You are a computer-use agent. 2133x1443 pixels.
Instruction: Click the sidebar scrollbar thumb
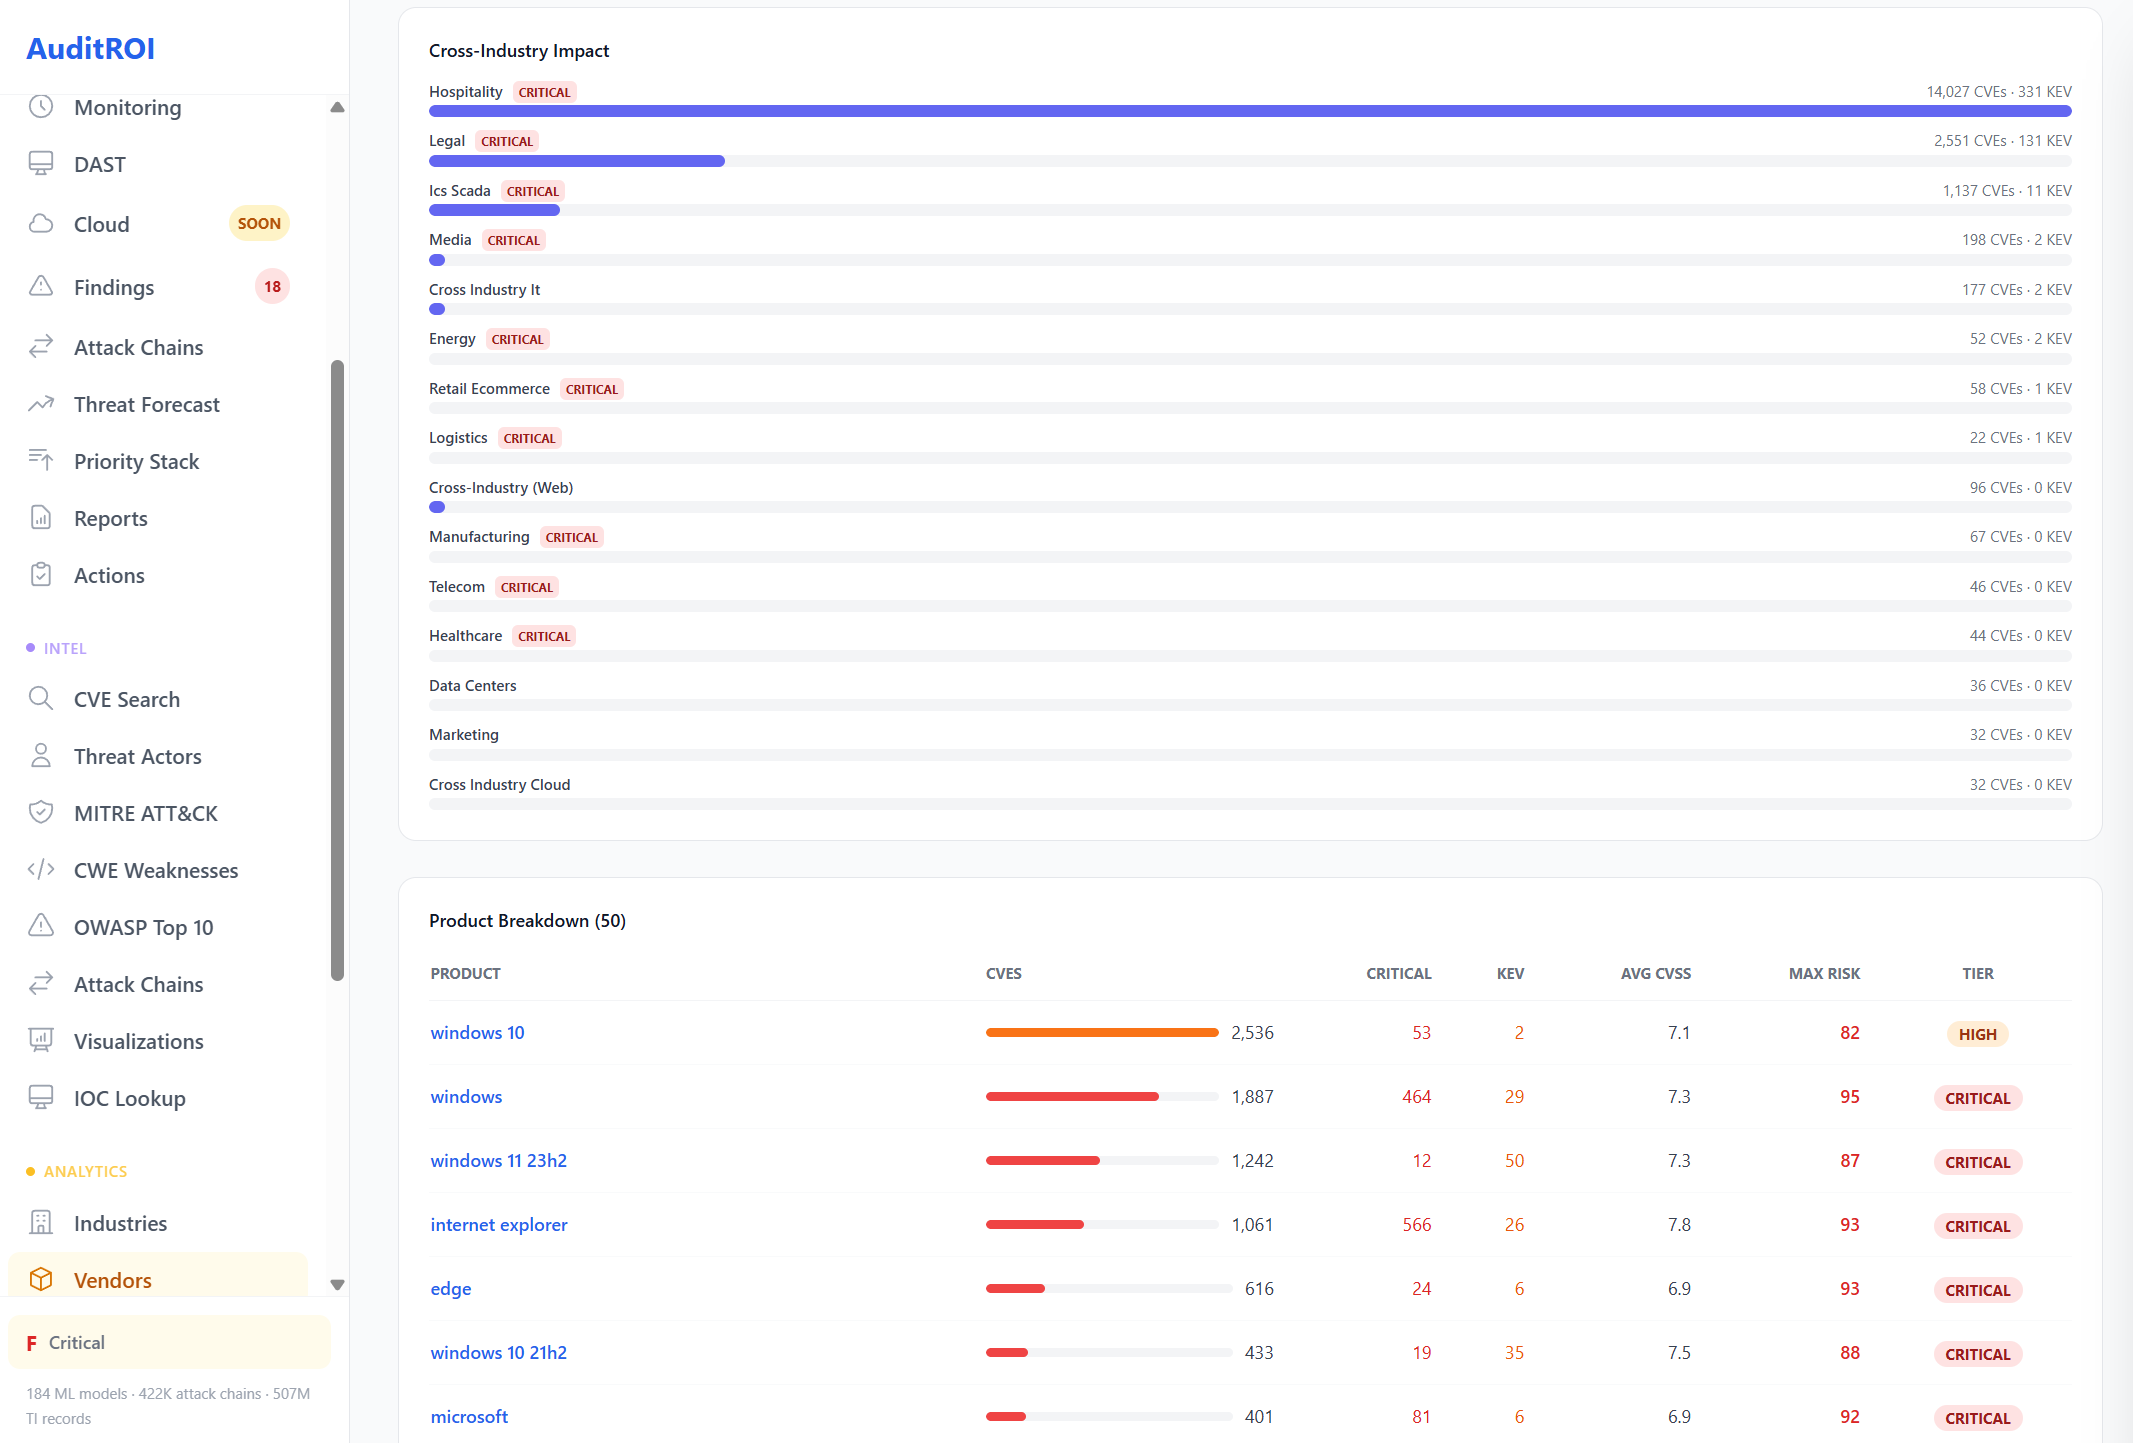[x=337, y=670]
